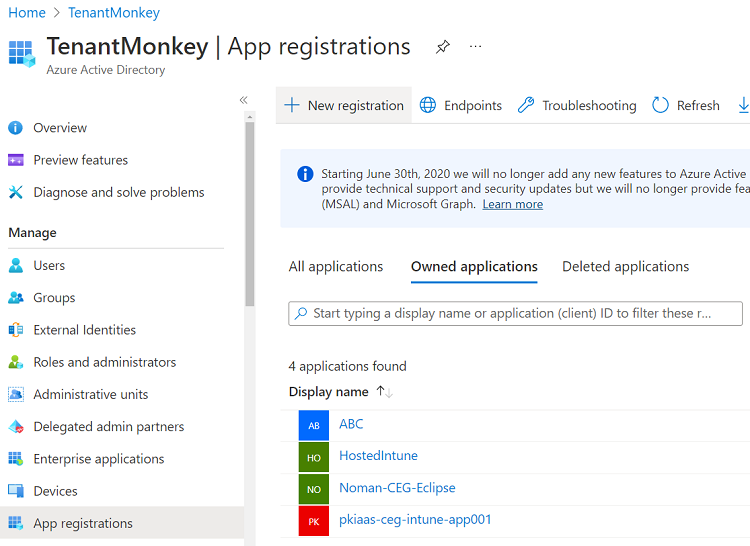
Task: Open Enterprise applications in sidebar
Action: [x=98, y=459]
